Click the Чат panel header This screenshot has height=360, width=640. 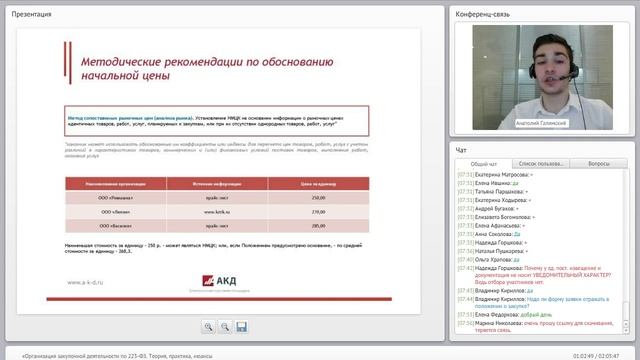pyautogui.click(x=461, y=150)
